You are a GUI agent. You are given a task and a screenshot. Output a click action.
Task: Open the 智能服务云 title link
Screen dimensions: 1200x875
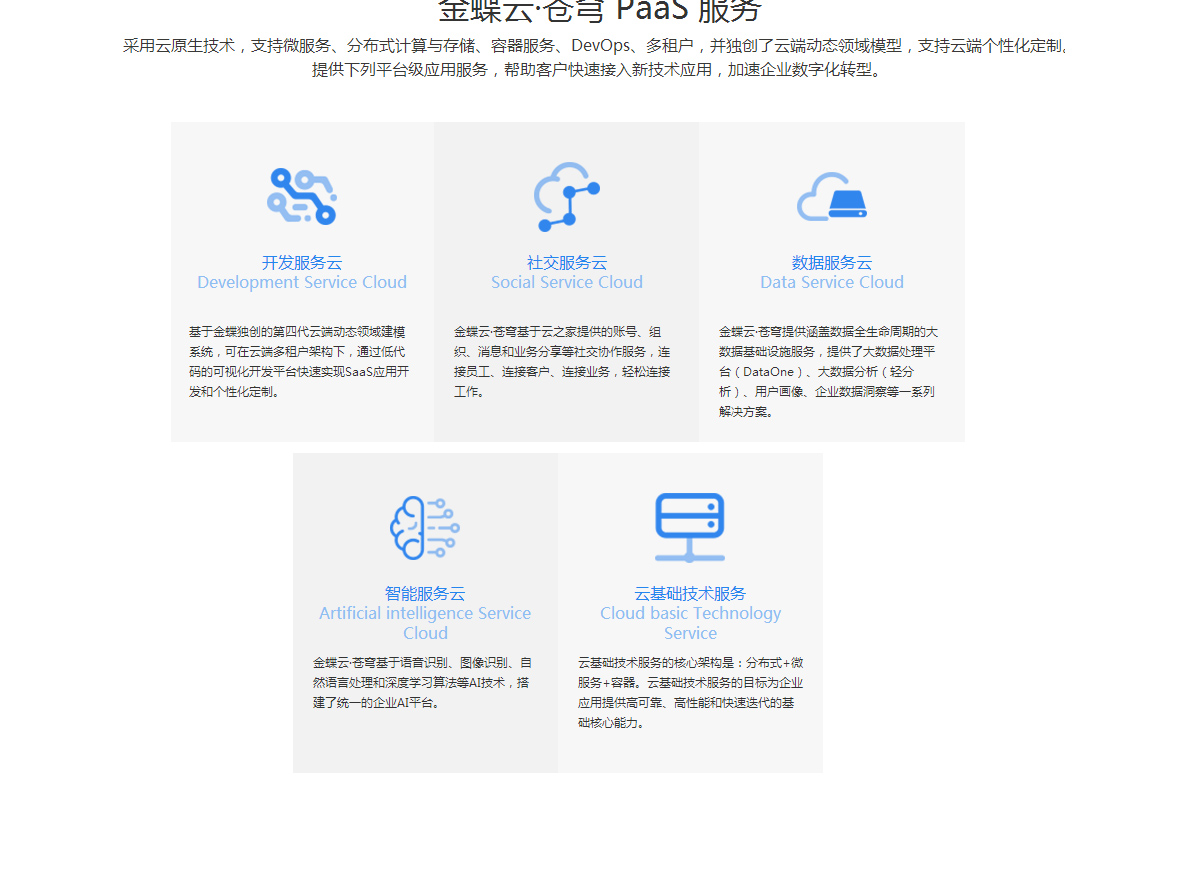[x=425, y=594]
